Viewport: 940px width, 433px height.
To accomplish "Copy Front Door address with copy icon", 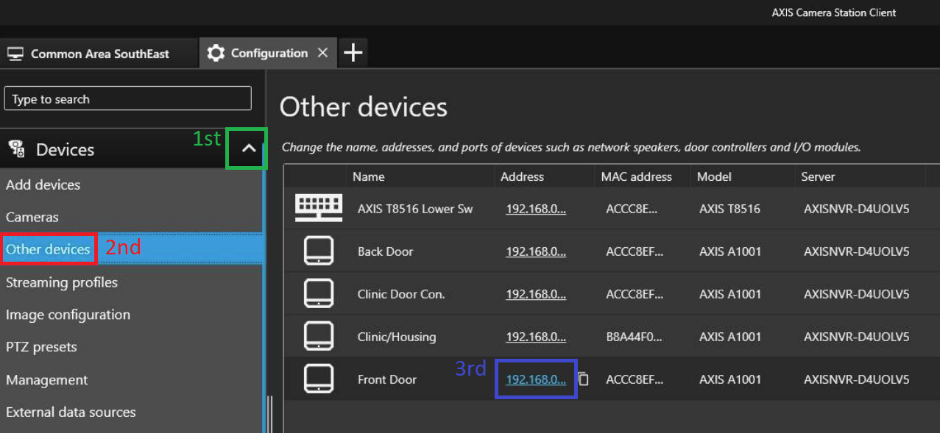I will pyautogui.click(x=583, y=379).
